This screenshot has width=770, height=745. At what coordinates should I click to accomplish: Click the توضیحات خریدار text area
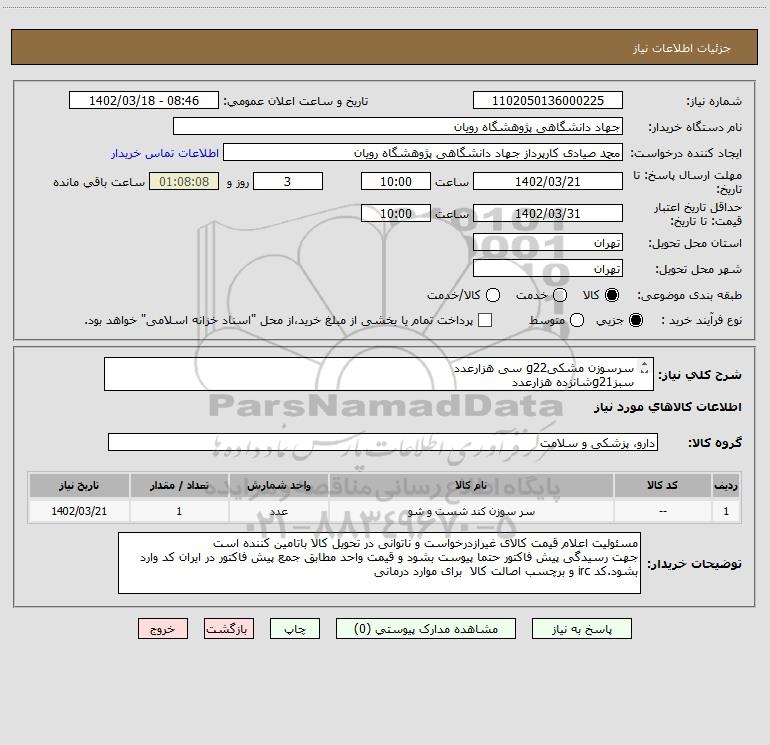tap(379, 563)
